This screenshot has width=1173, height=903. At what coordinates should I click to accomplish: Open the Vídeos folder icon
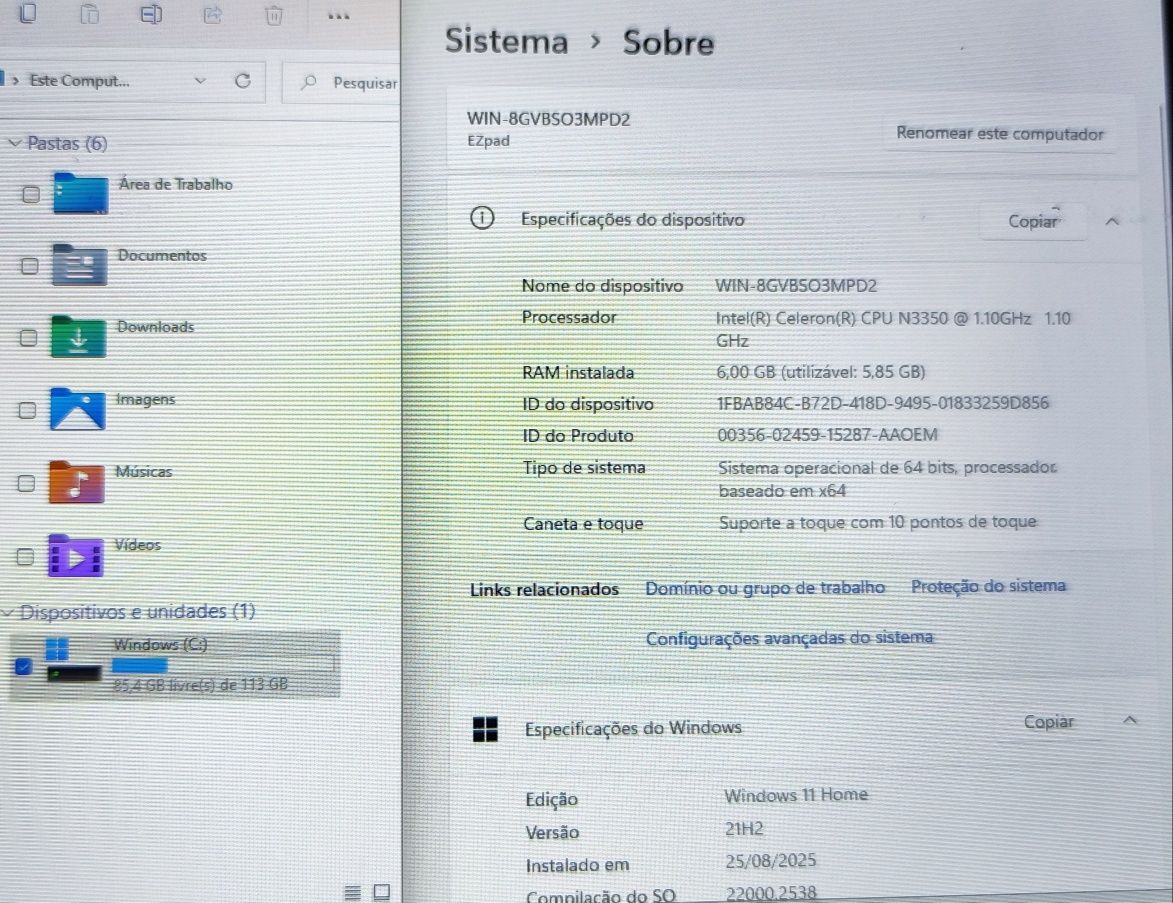click(76, 555)
